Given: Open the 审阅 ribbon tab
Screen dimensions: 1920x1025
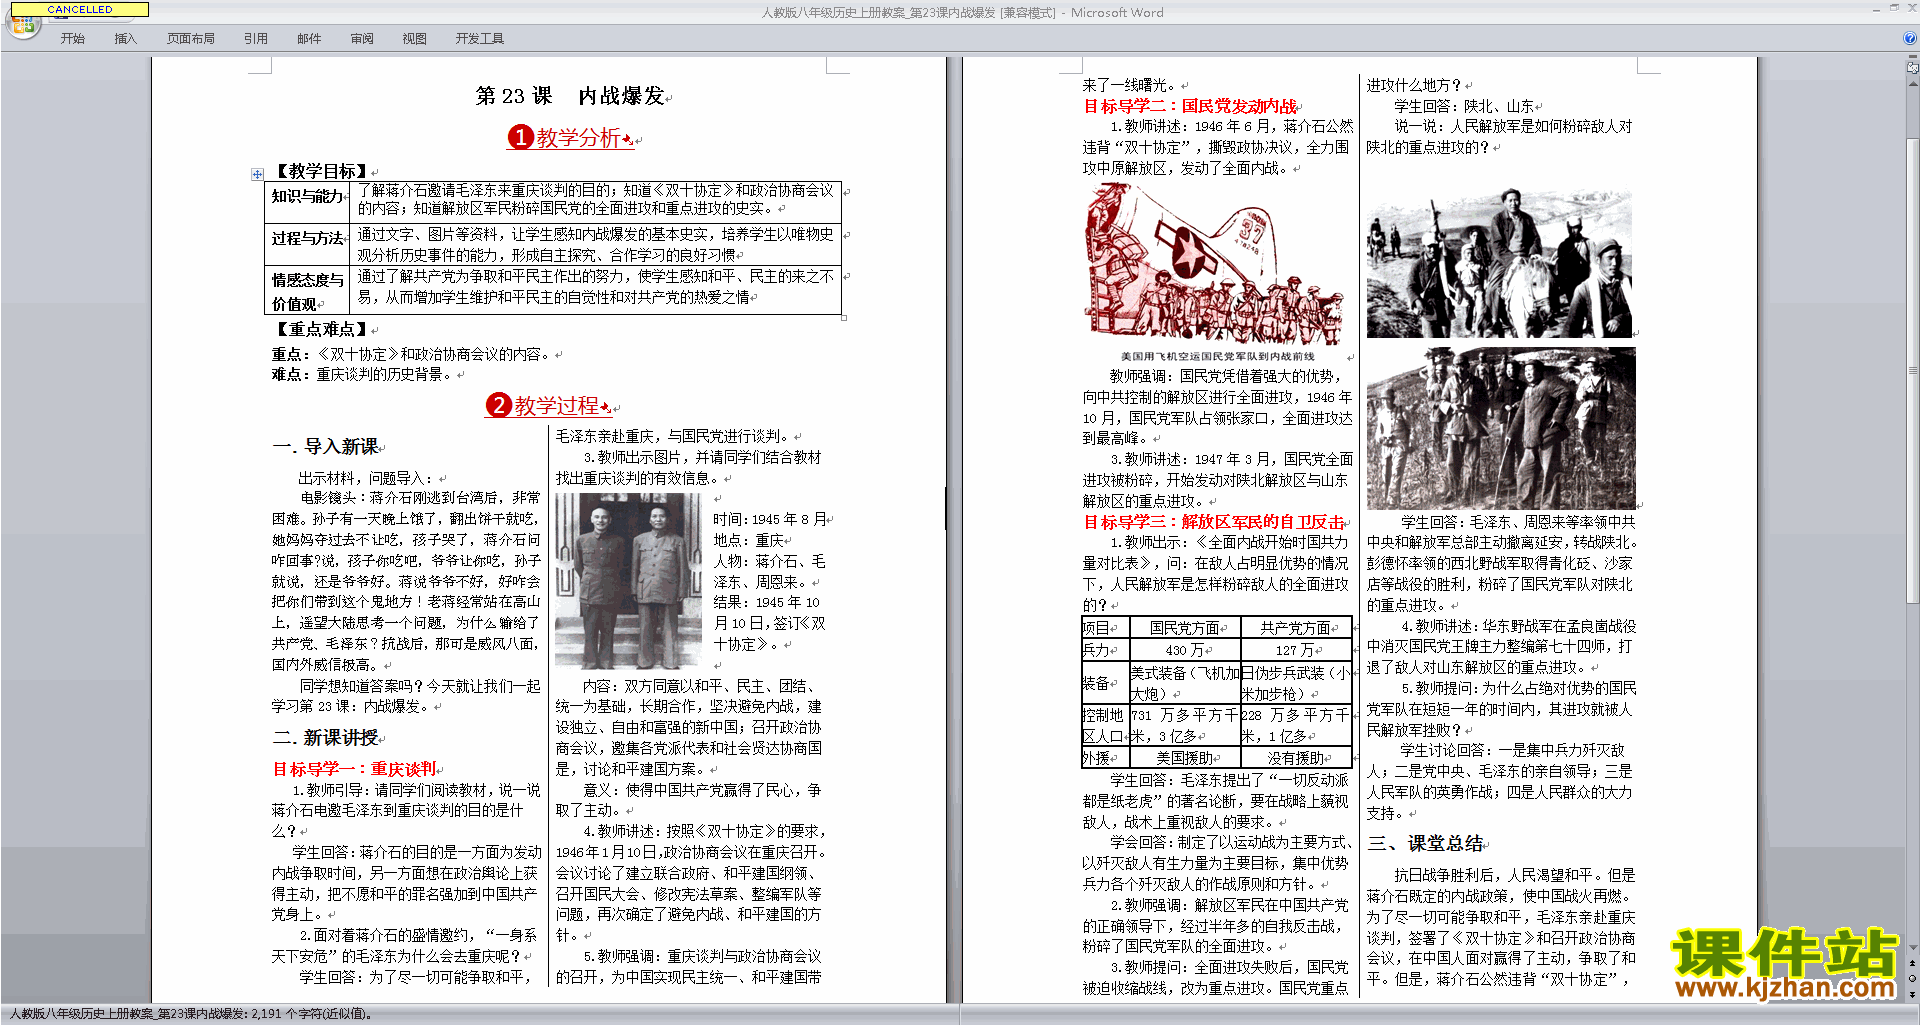Looking at the screenshot, I should click(362, 38).
